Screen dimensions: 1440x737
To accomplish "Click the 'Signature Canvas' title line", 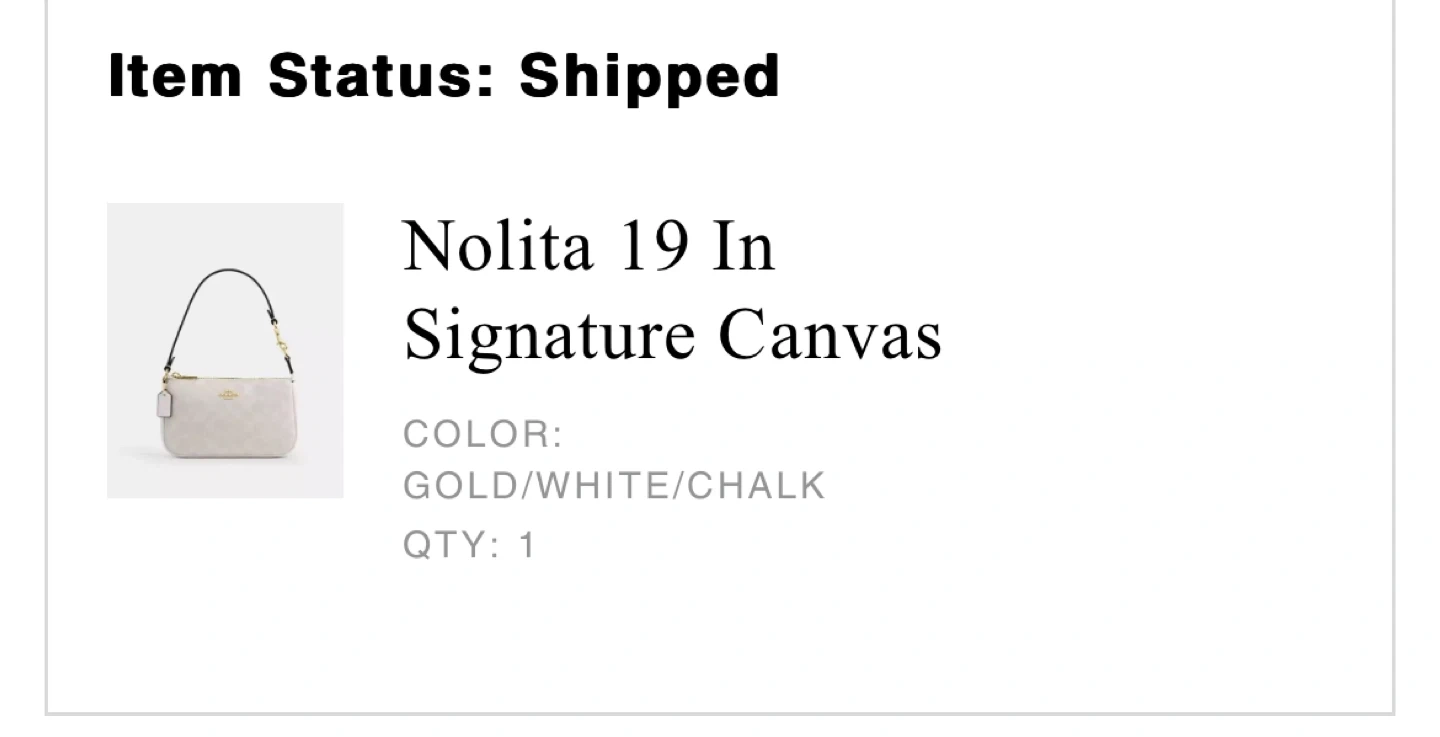I will pos(672,334).
